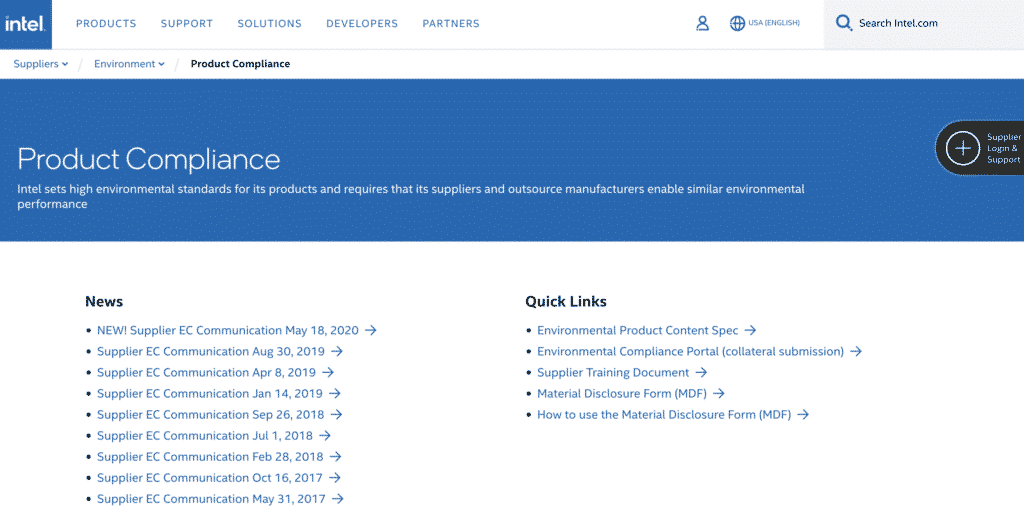Open the Products menu
This screenshot has height=510, width=1024.
[x=106, y=24]
